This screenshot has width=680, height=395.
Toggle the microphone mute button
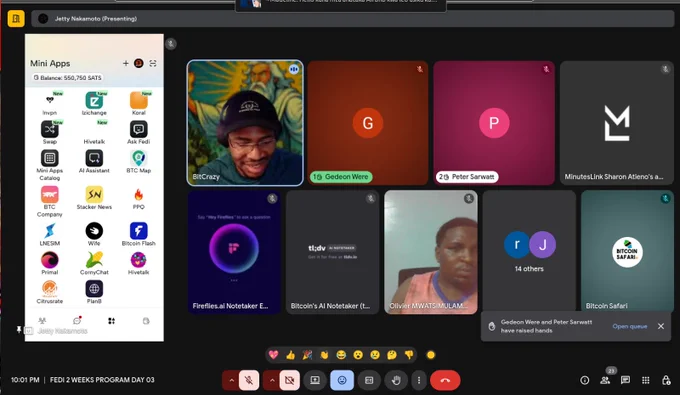(249, 380)
